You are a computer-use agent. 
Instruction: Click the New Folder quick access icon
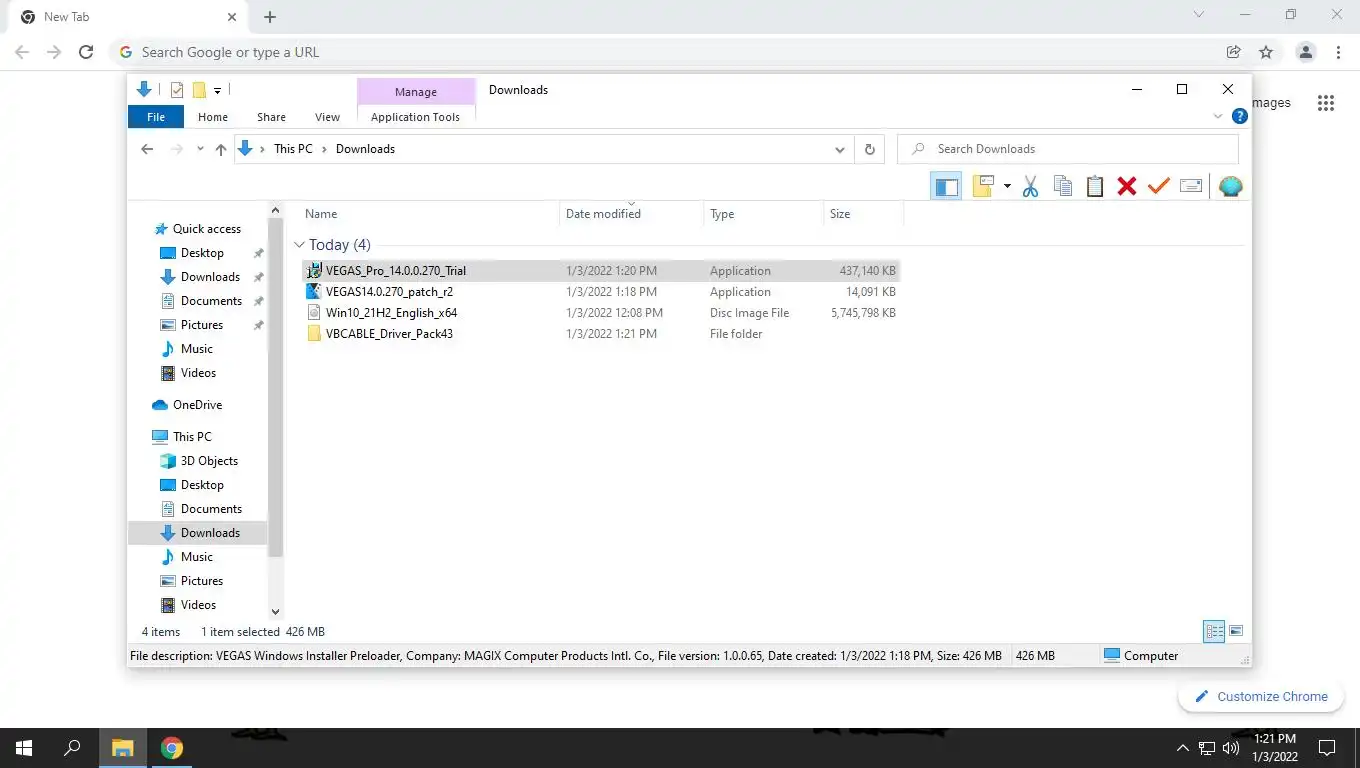pyautogui.click(x=199, y=90)
